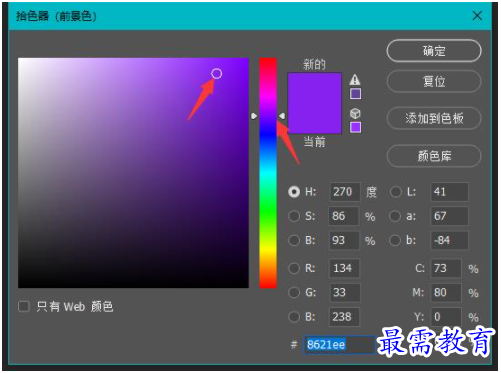Click the 度 degree unit label
Viewport: 501px width, 373px height.
coord(371,192)
